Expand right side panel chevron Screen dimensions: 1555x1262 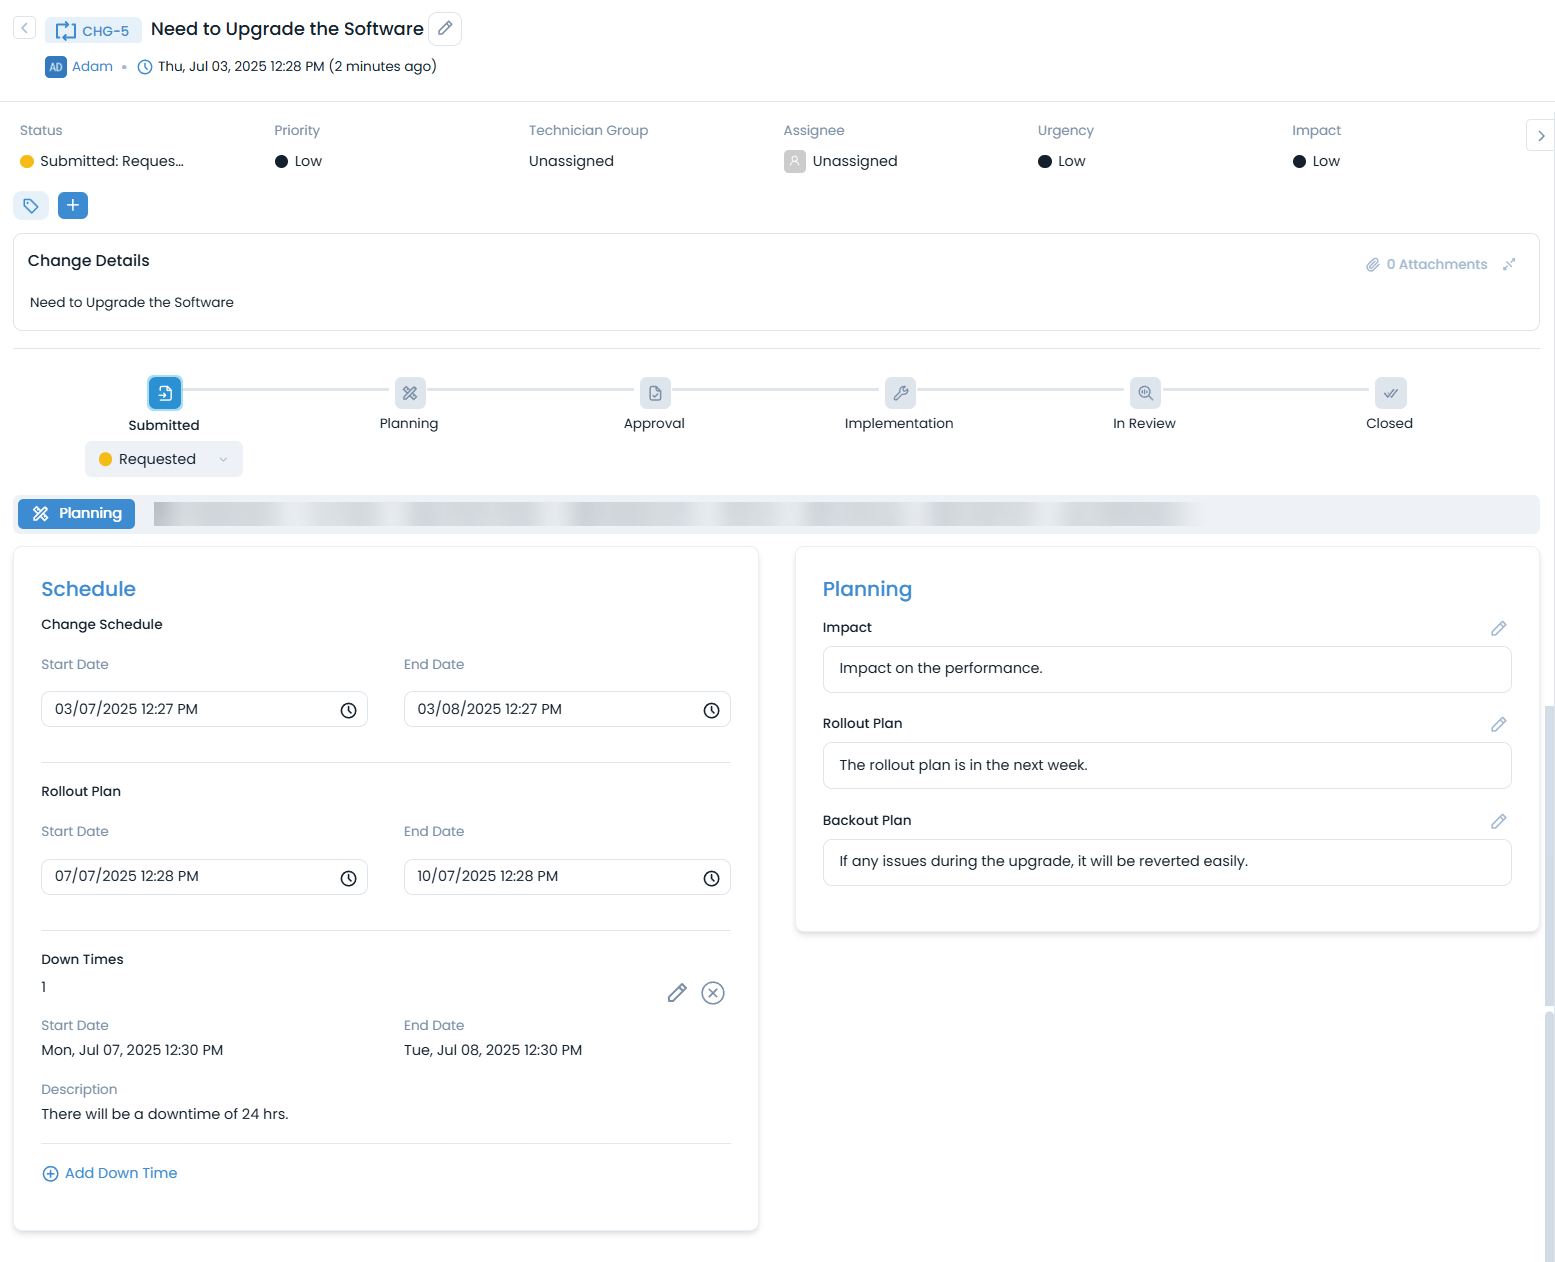click(1540, 135)
